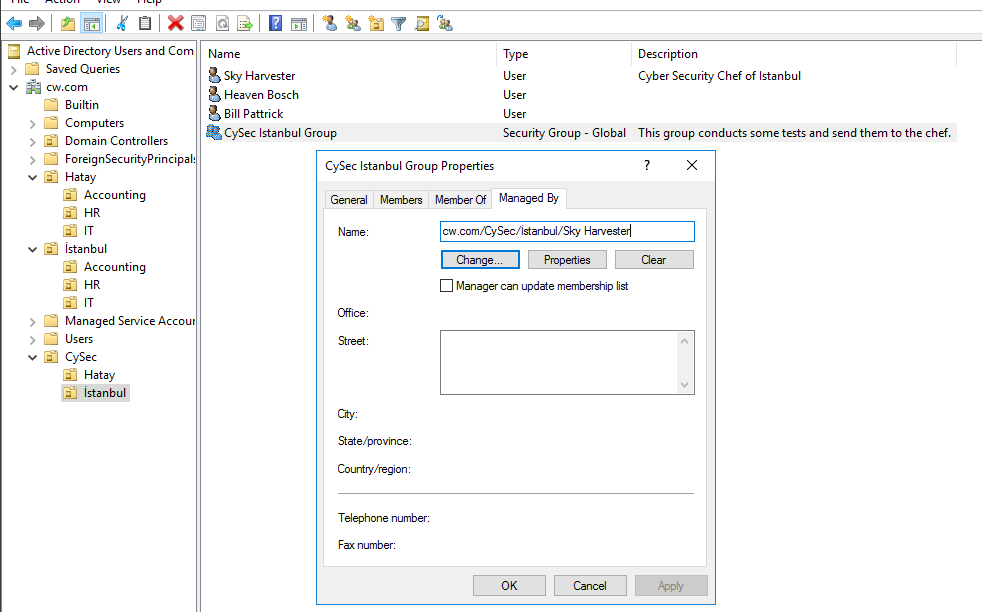This screenshot has width=982, height=612.
Task: Enable Manager can update membership list
Action: tap(447, 286)
